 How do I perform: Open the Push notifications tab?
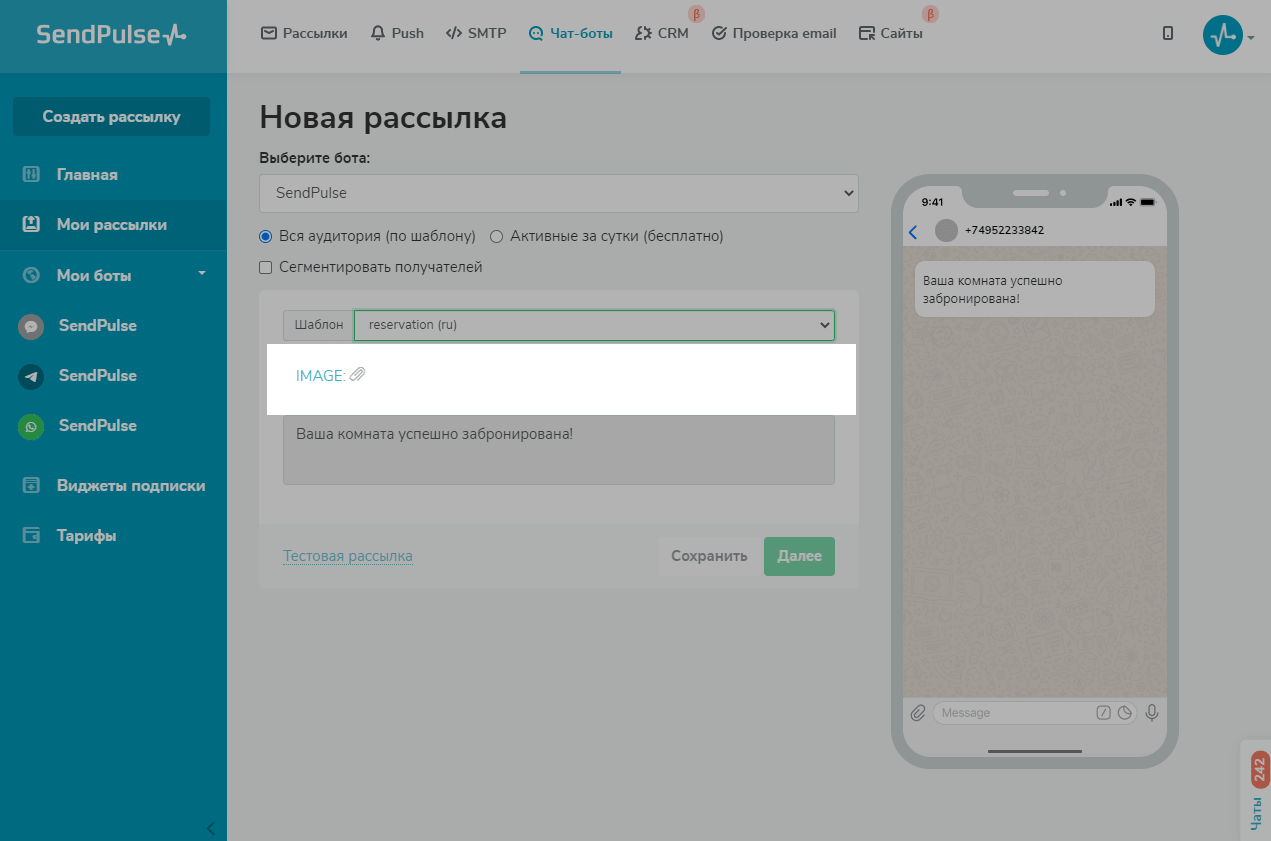[397, 33]
